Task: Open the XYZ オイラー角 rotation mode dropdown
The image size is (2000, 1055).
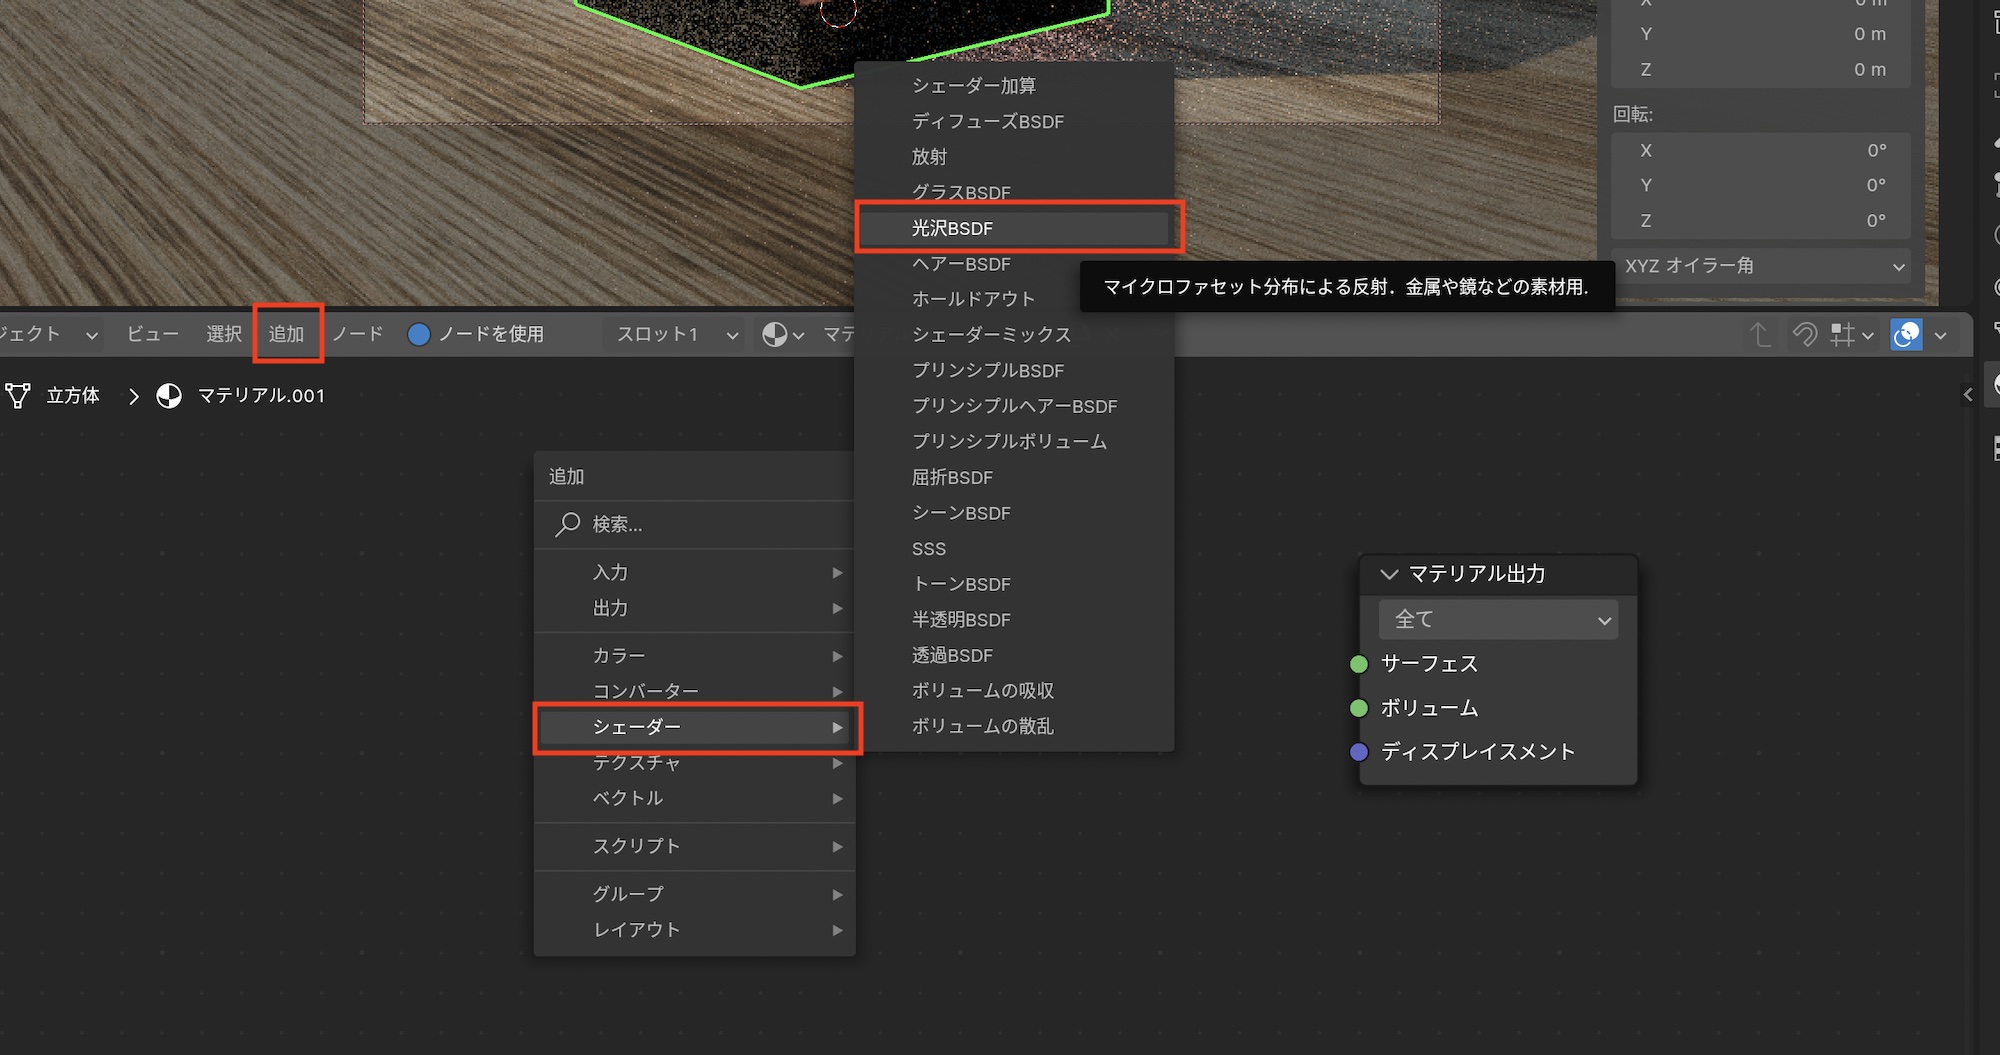Action: 1762,266
